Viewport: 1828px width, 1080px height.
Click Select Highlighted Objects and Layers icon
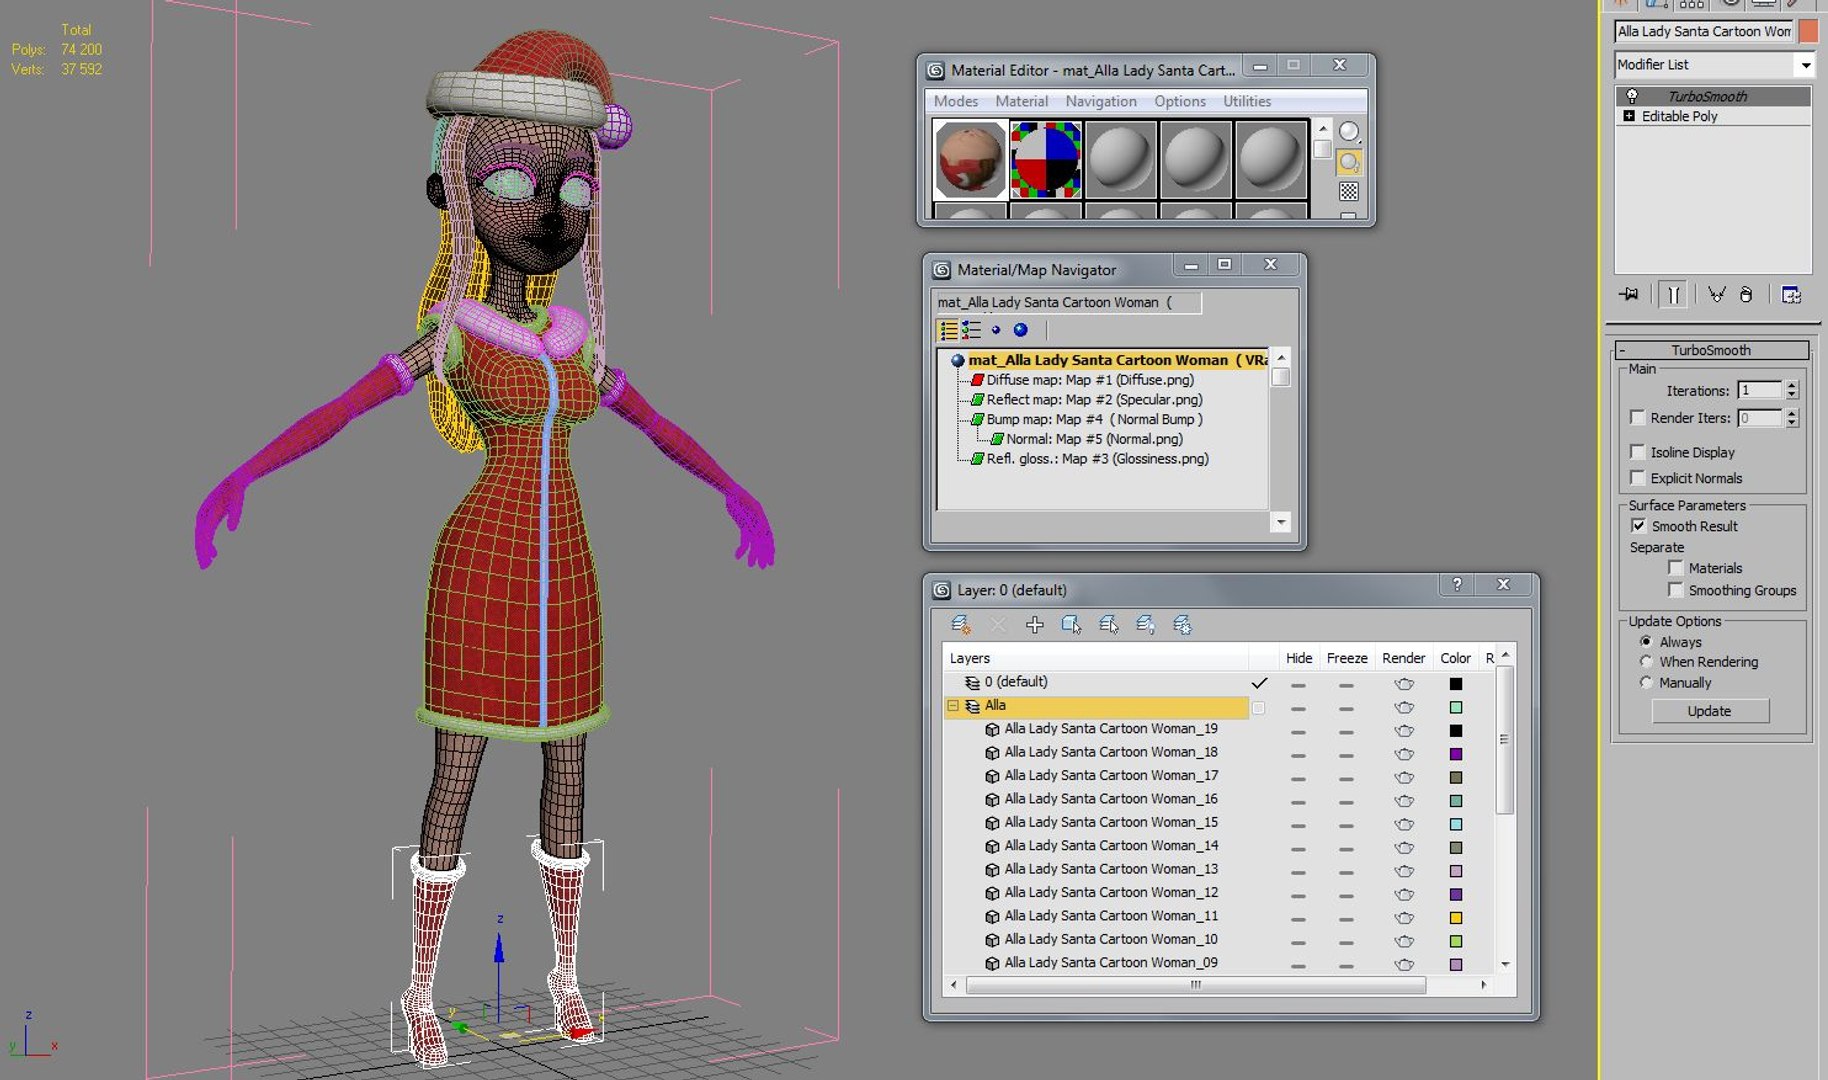(x=1071, y=625)
